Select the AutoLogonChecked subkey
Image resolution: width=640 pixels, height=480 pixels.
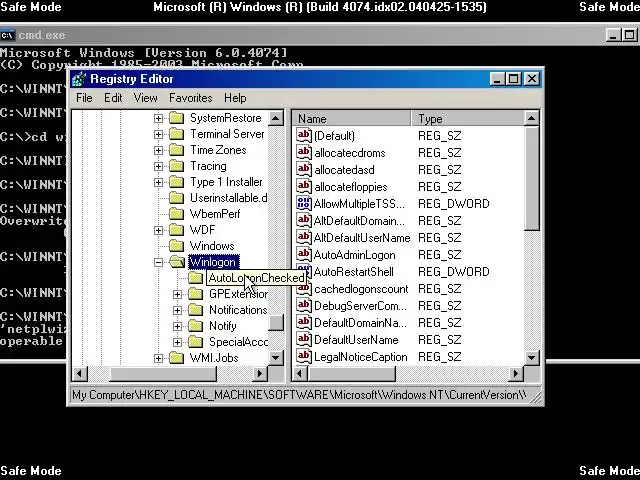pyautogui.click(x=256, y=278)
